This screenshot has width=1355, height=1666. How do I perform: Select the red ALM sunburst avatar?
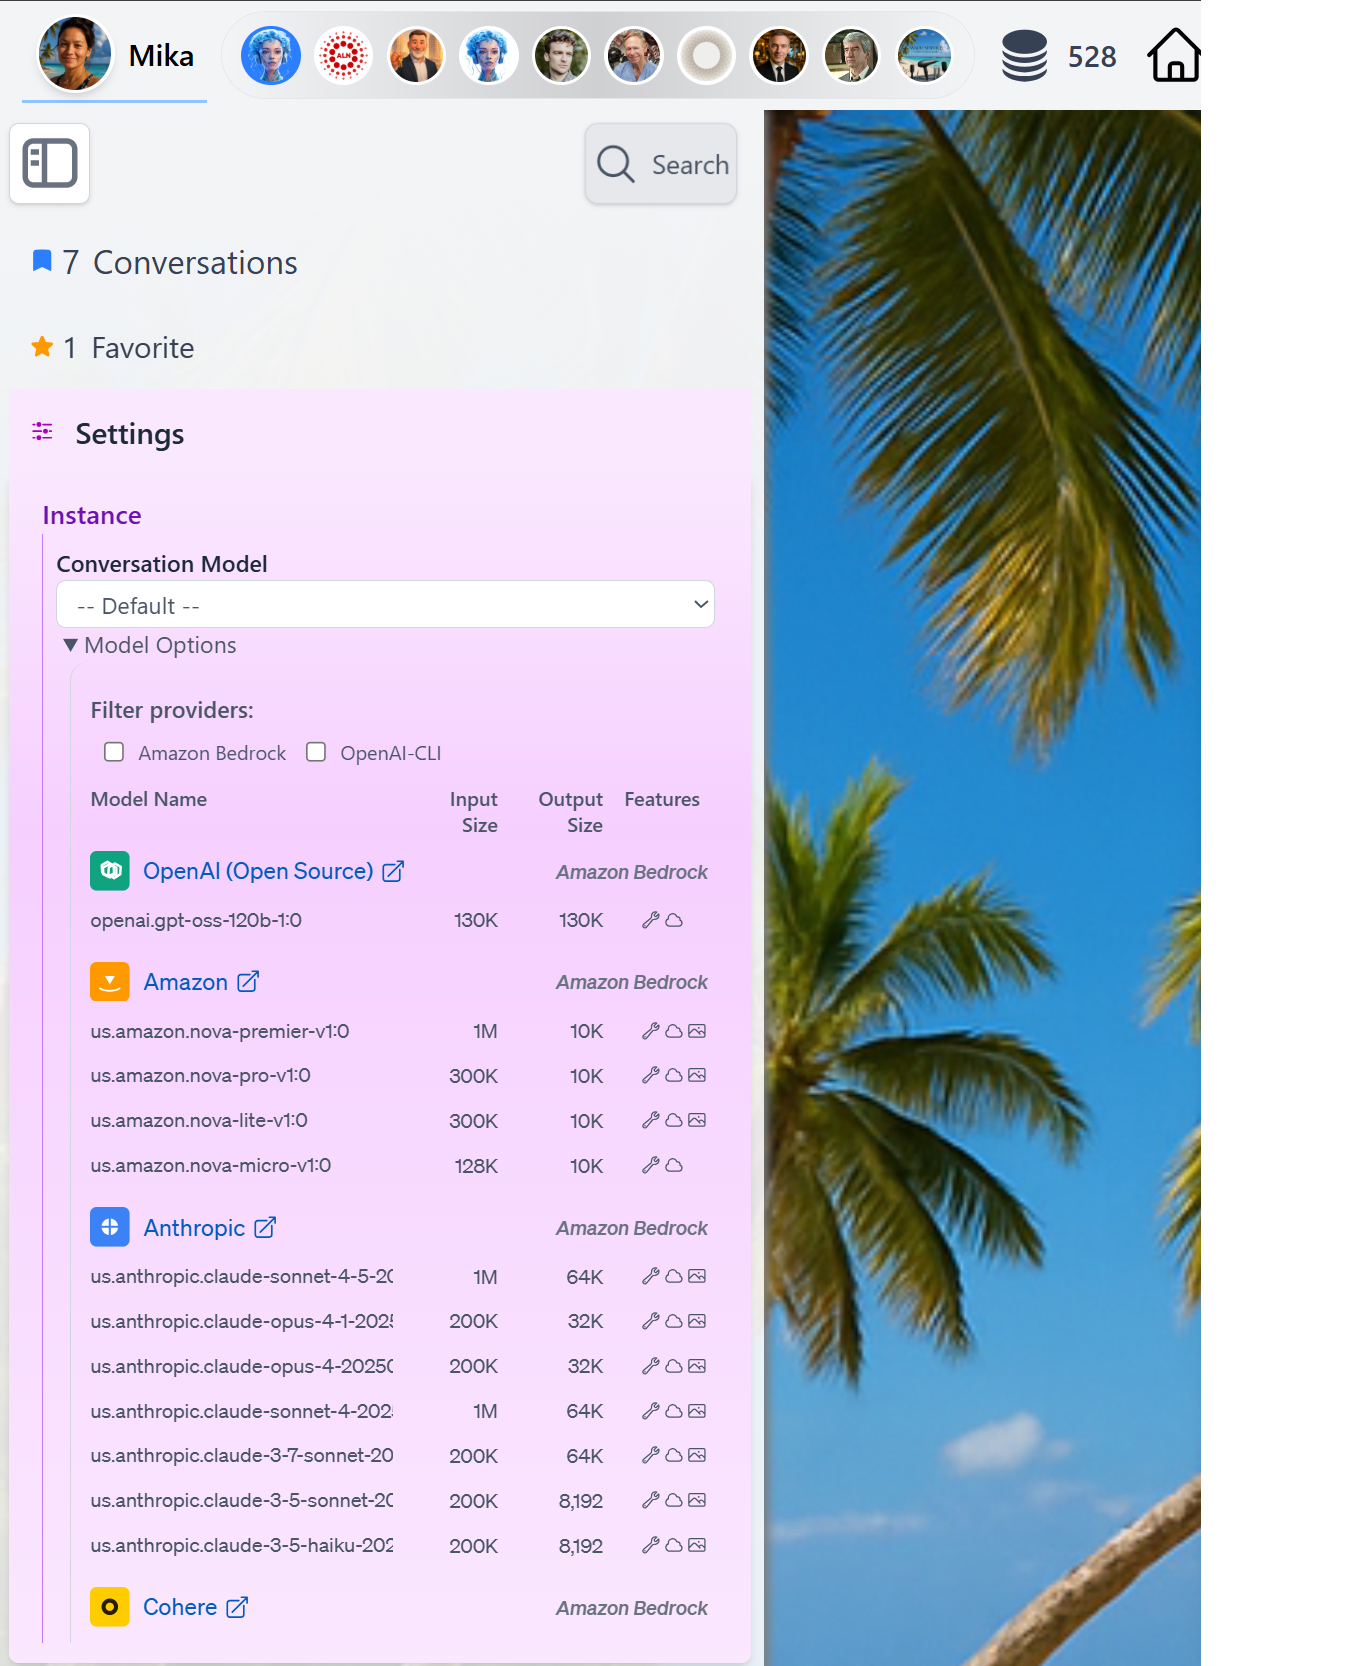coord(343,55)
